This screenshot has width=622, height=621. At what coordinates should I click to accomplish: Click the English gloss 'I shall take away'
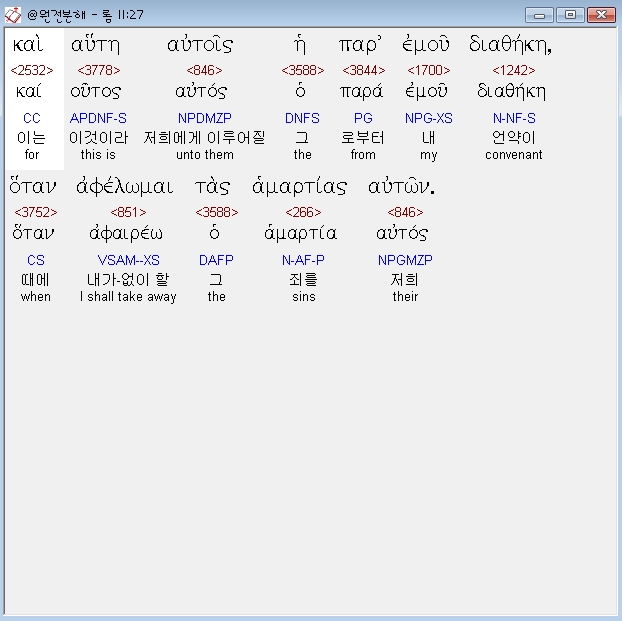point(128,296)
